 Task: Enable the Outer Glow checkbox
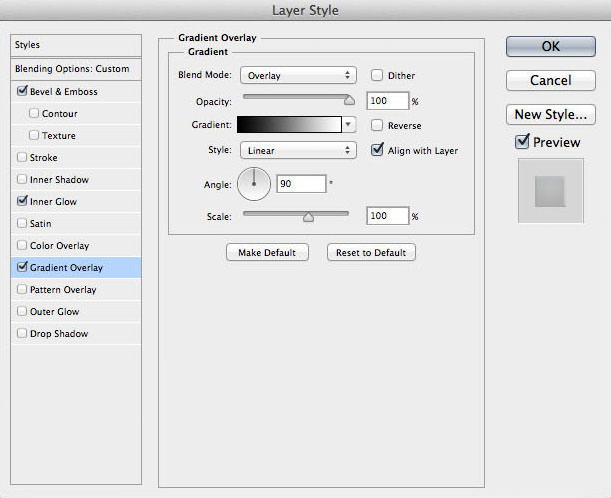pos(22,311)
